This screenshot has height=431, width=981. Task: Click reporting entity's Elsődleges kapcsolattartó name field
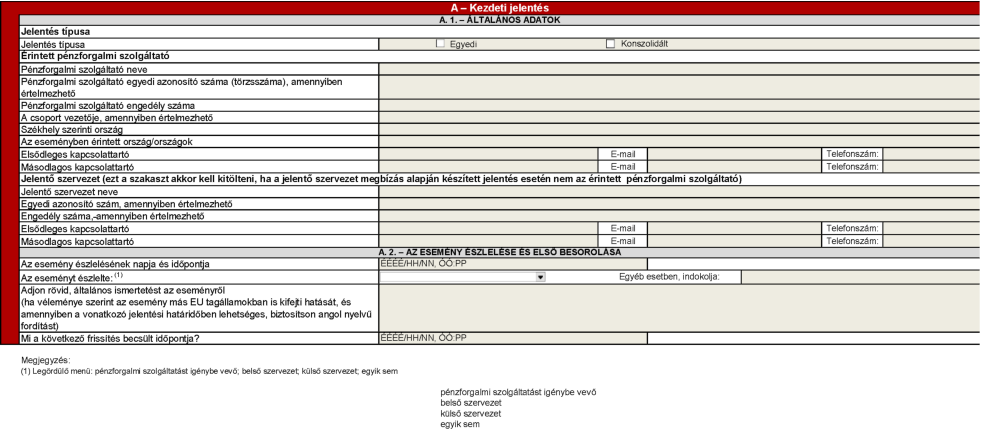489,228
